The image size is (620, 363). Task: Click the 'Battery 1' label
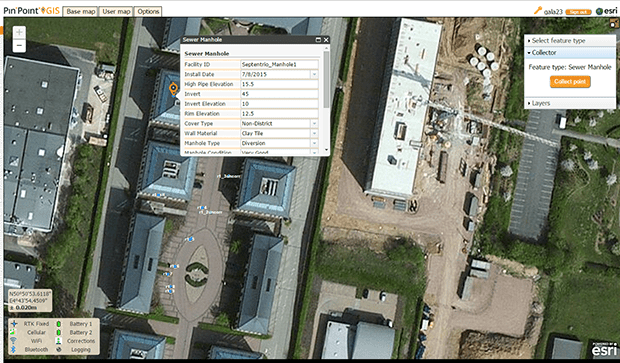tap(81, 324)
